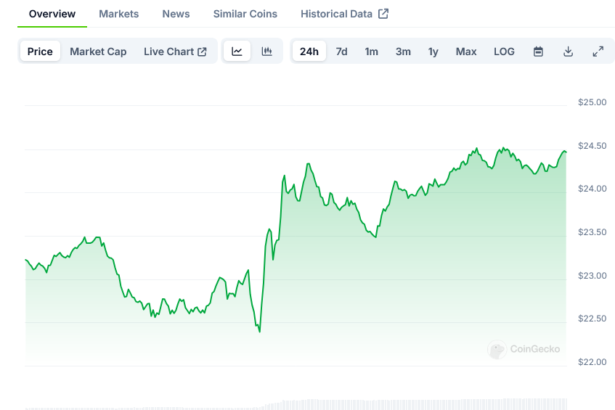Expand the chart to fullscreen
The height and width of the screenshot is (410, 615).
pos(598,52)
